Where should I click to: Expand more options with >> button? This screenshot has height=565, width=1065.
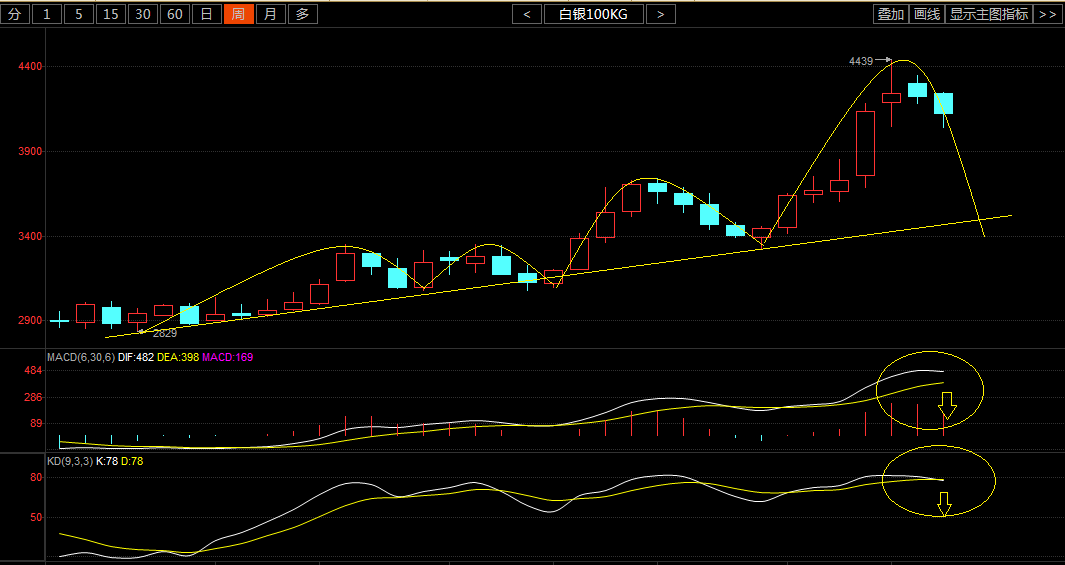[1047, 14]
